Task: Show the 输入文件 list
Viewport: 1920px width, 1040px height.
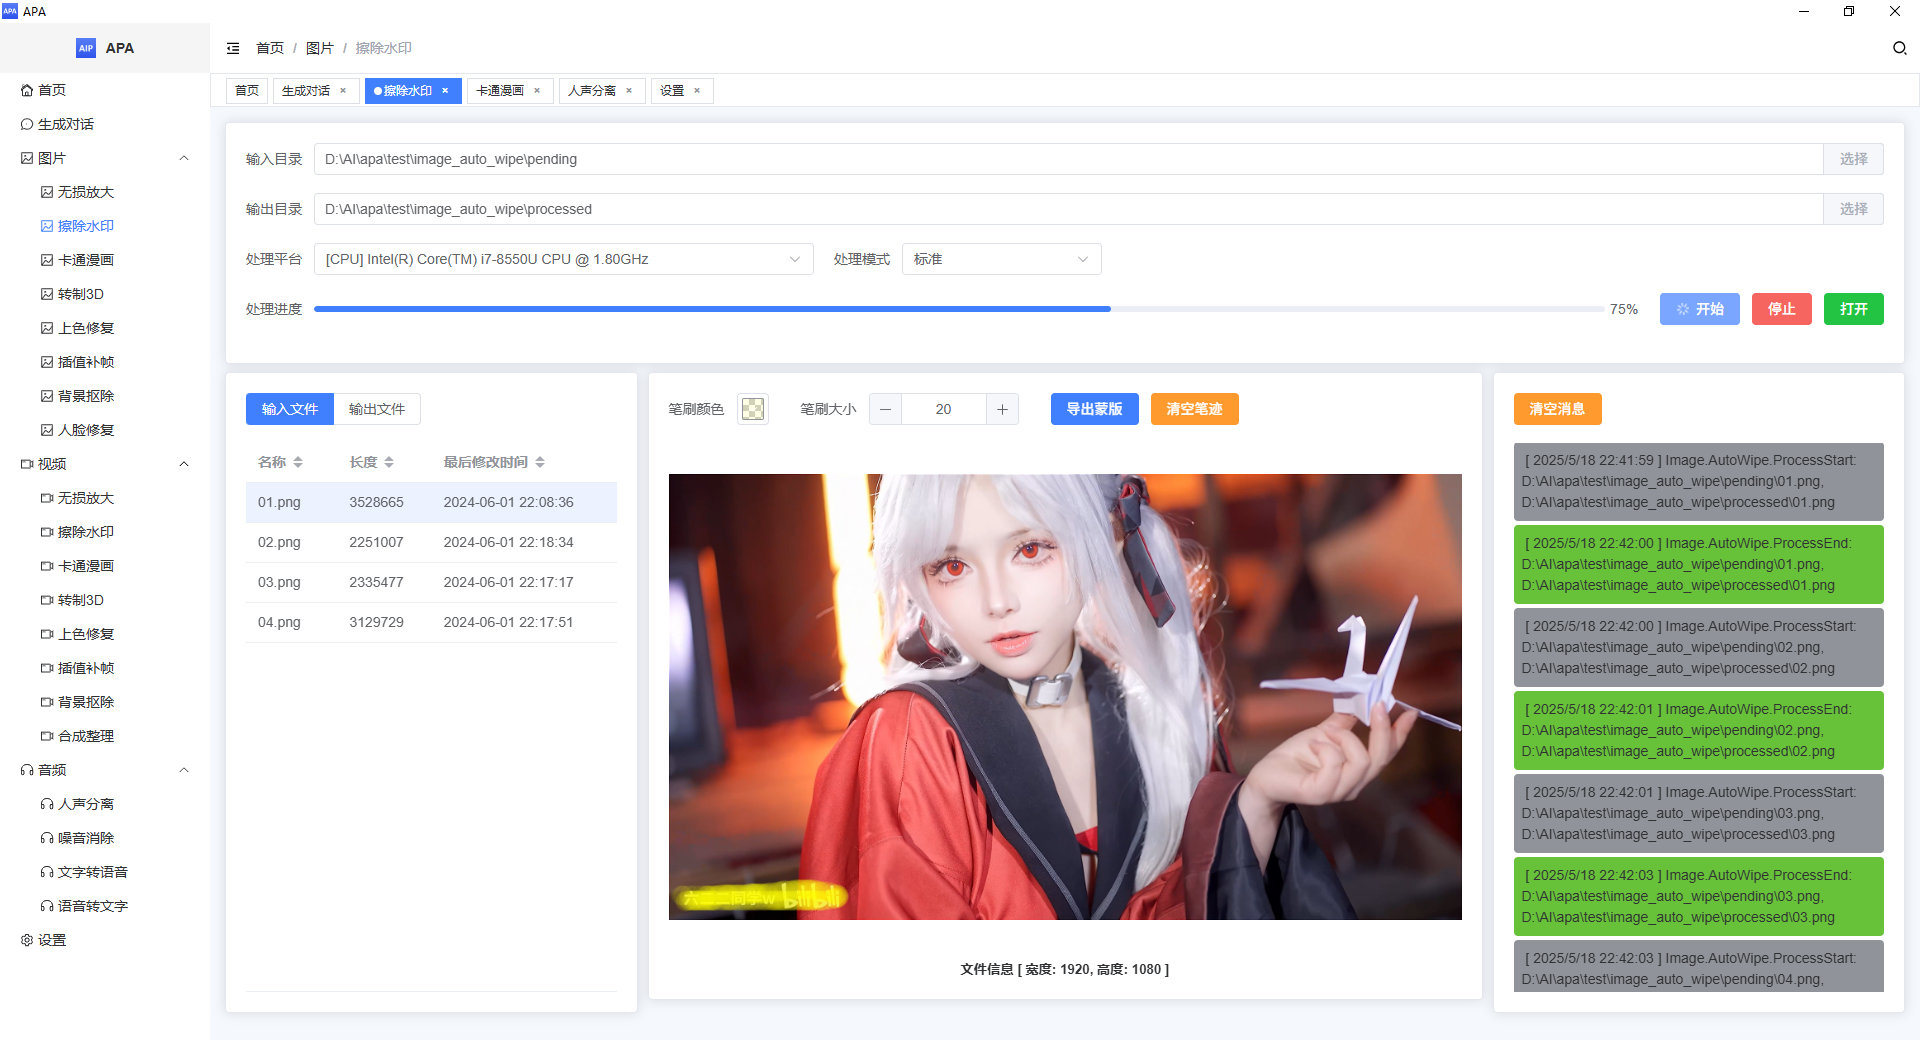Action: coord(290,409)
